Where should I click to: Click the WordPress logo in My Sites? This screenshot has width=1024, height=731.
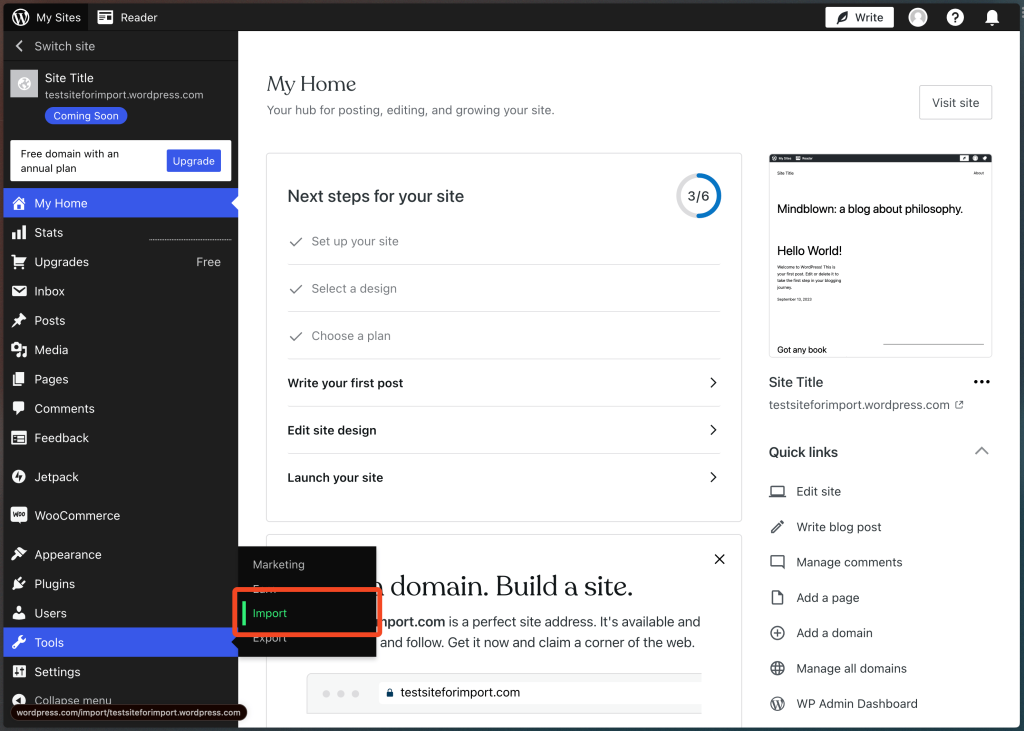pos(21,17)
